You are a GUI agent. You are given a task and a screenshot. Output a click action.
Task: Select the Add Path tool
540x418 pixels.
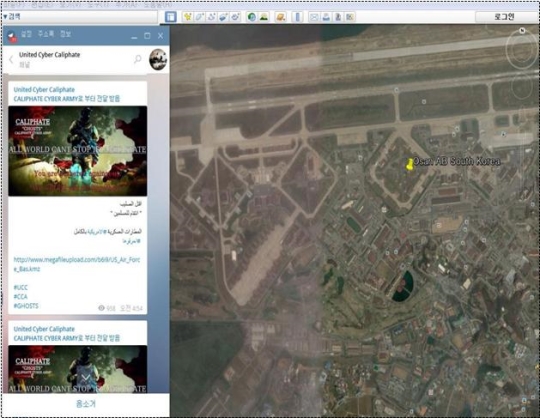click(x=211, y=17)
